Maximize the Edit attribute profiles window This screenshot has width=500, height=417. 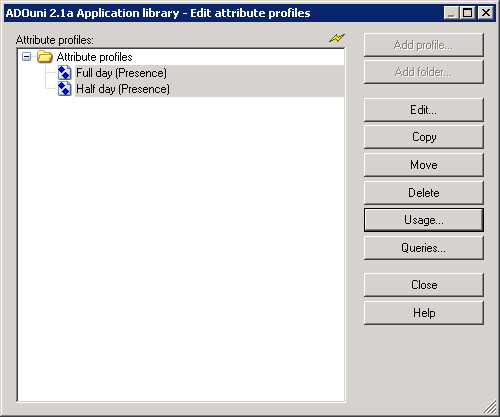[x=468, y=13]
